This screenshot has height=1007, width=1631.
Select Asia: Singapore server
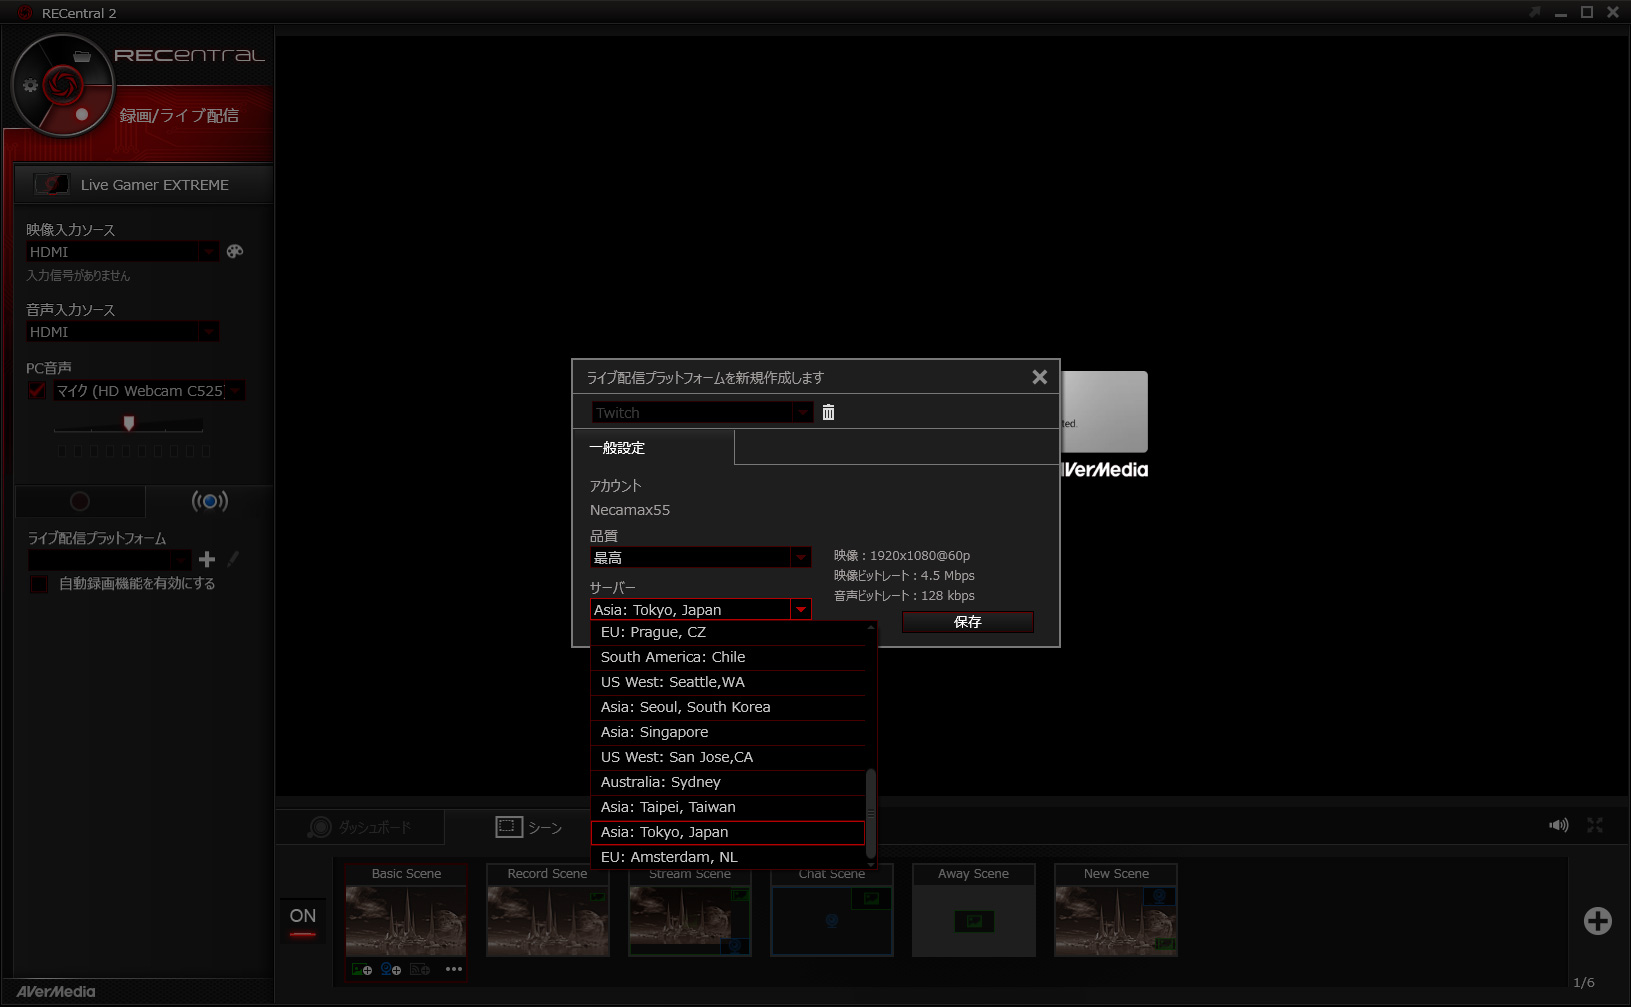728,732
